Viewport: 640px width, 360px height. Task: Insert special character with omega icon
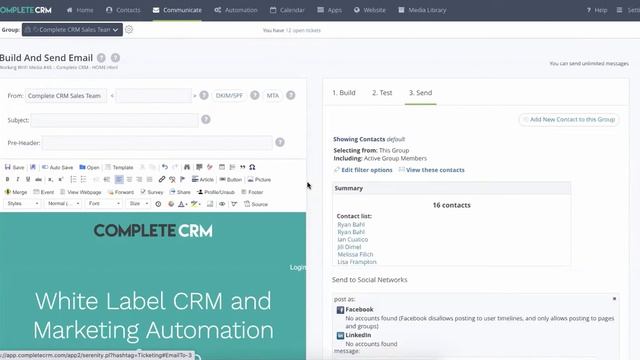pyautogui.click(x=252, y=167)
